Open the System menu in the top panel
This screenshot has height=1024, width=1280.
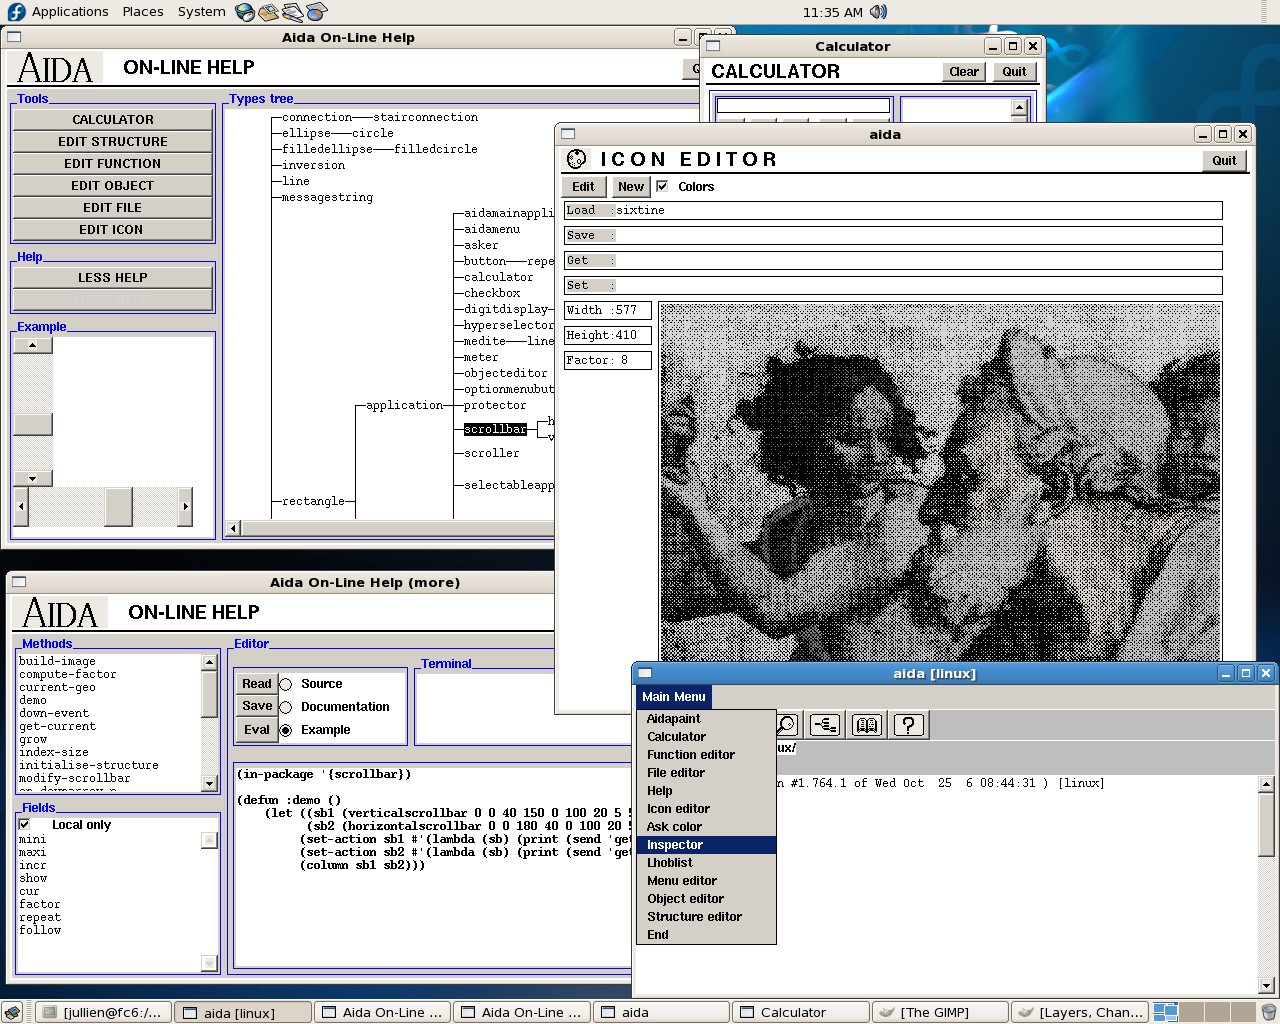coord(202,12)
